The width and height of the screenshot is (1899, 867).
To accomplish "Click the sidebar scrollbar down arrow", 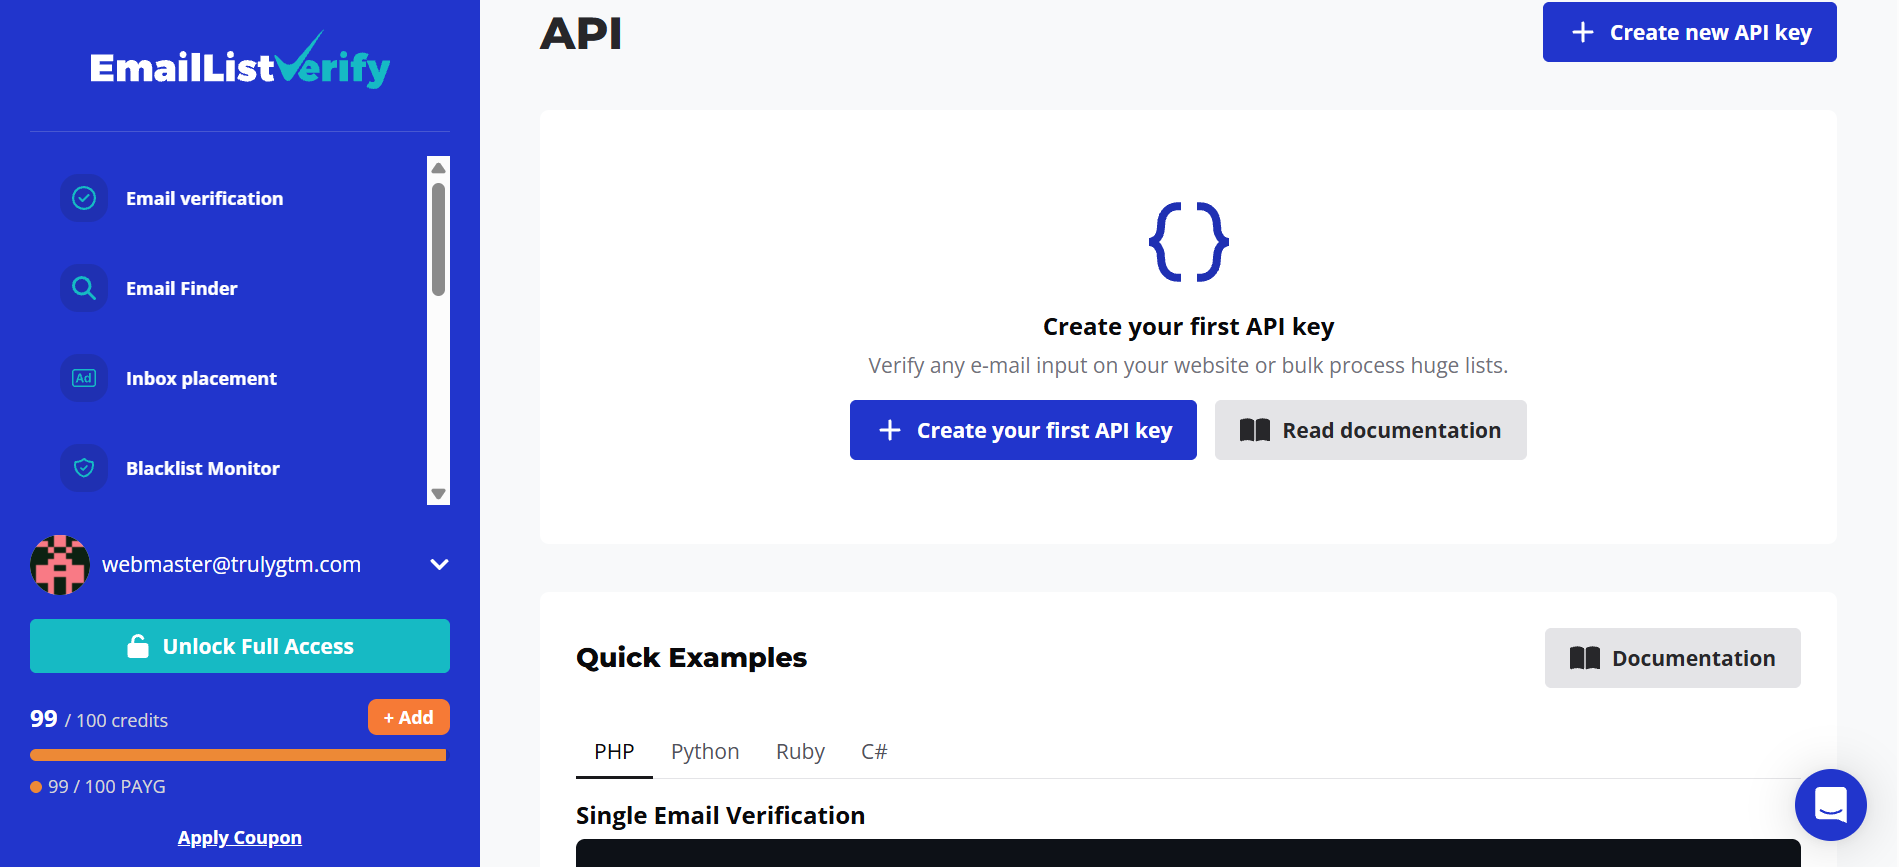I will [438, 494].
